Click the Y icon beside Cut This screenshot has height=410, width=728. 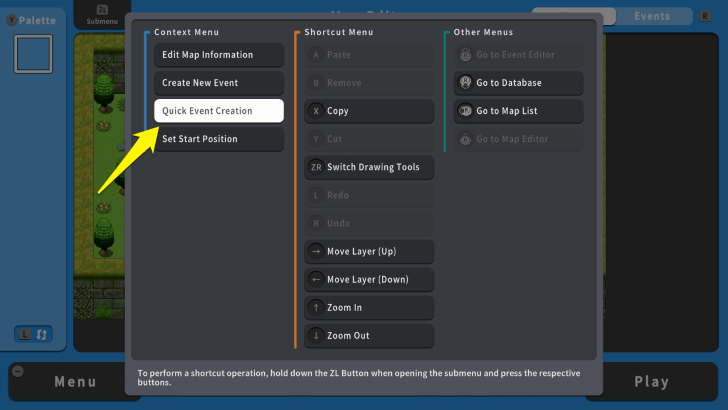(x=316, y=139)
